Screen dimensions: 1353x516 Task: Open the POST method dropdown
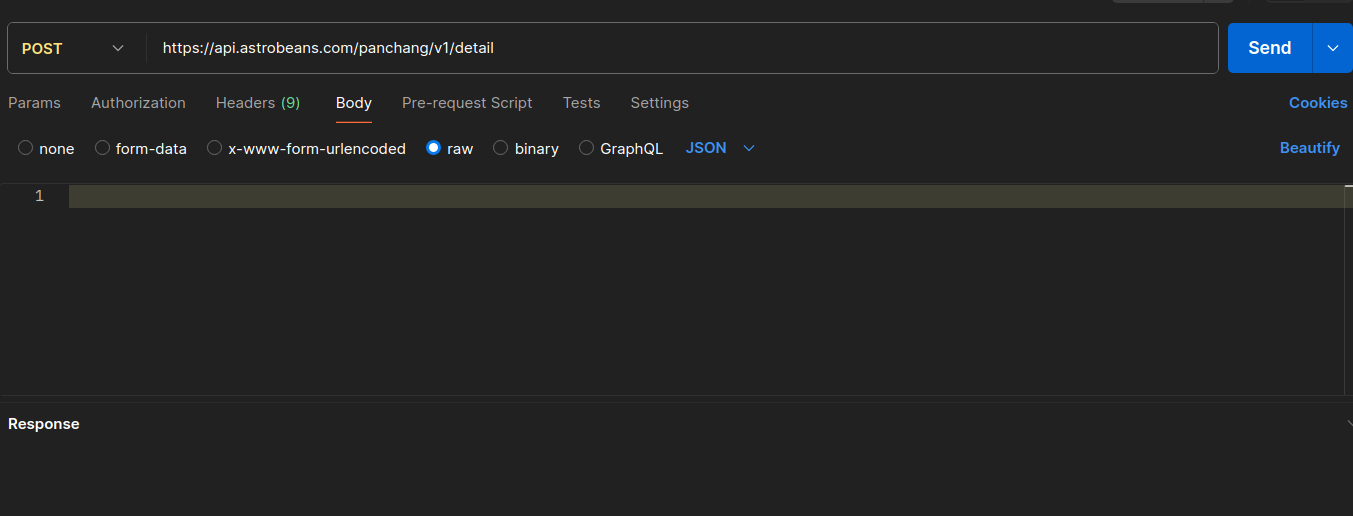pos(75,48)
